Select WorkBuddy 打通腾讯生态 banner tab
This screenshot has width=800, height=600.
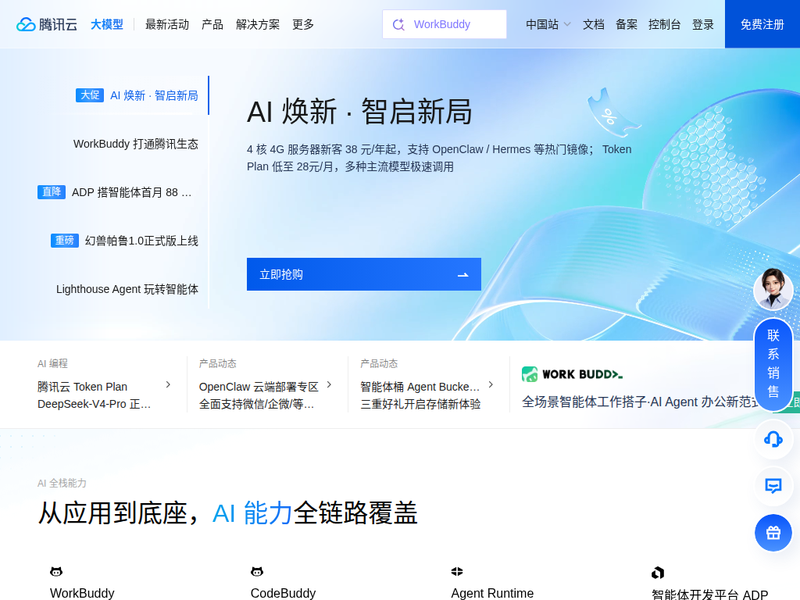tap(136, 144)
